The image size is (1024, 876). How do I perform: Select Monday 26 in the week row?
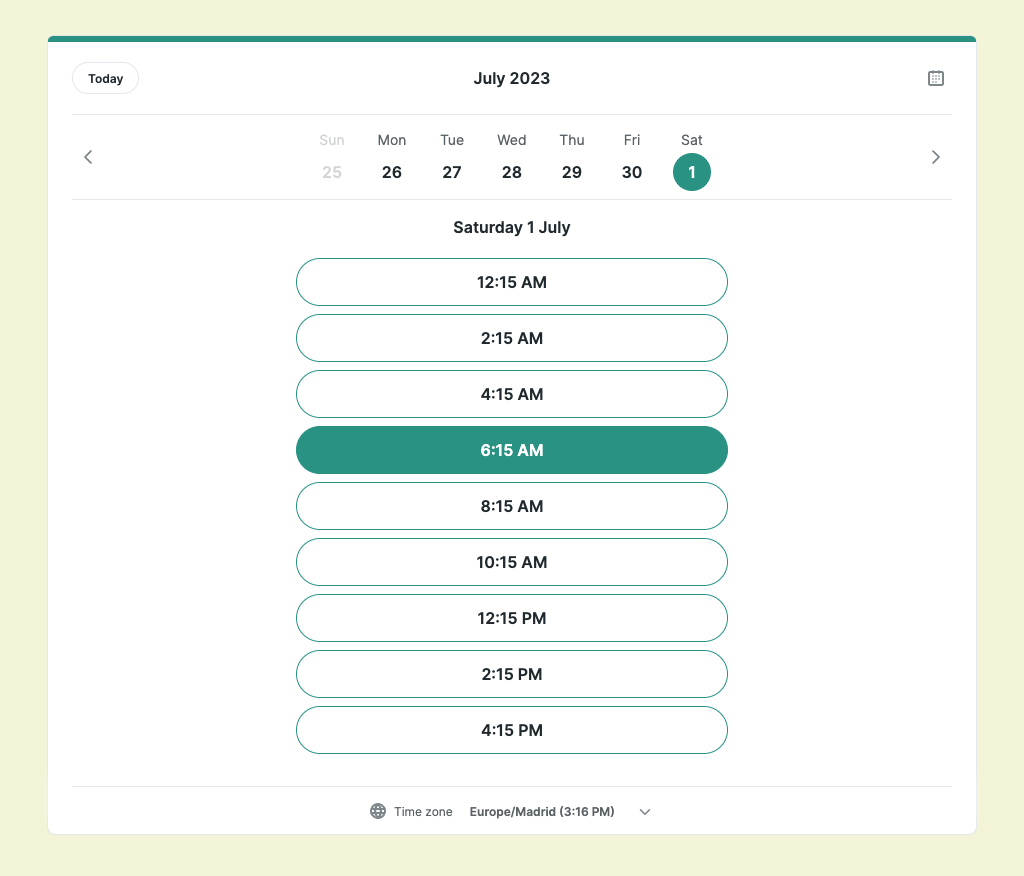pyautogui.click(x=392, y=171)
